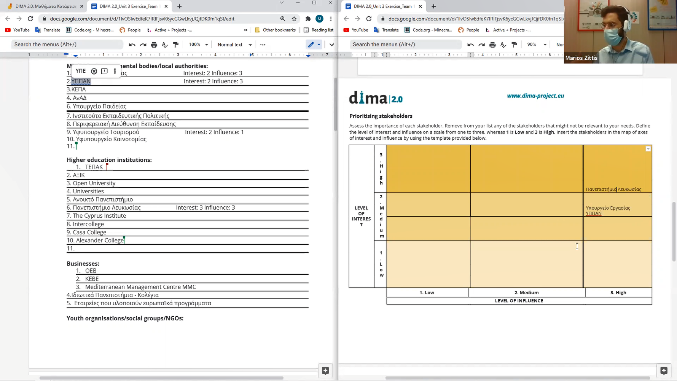
Task: Click the circular icon in the floating chip toolbar
Action: (x=94, y=71)
